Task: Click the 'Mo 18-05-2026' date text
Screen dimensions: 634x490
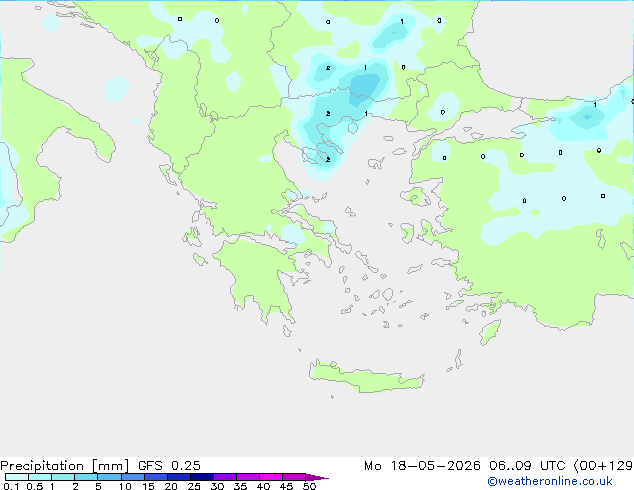Action: coord(422,466)
